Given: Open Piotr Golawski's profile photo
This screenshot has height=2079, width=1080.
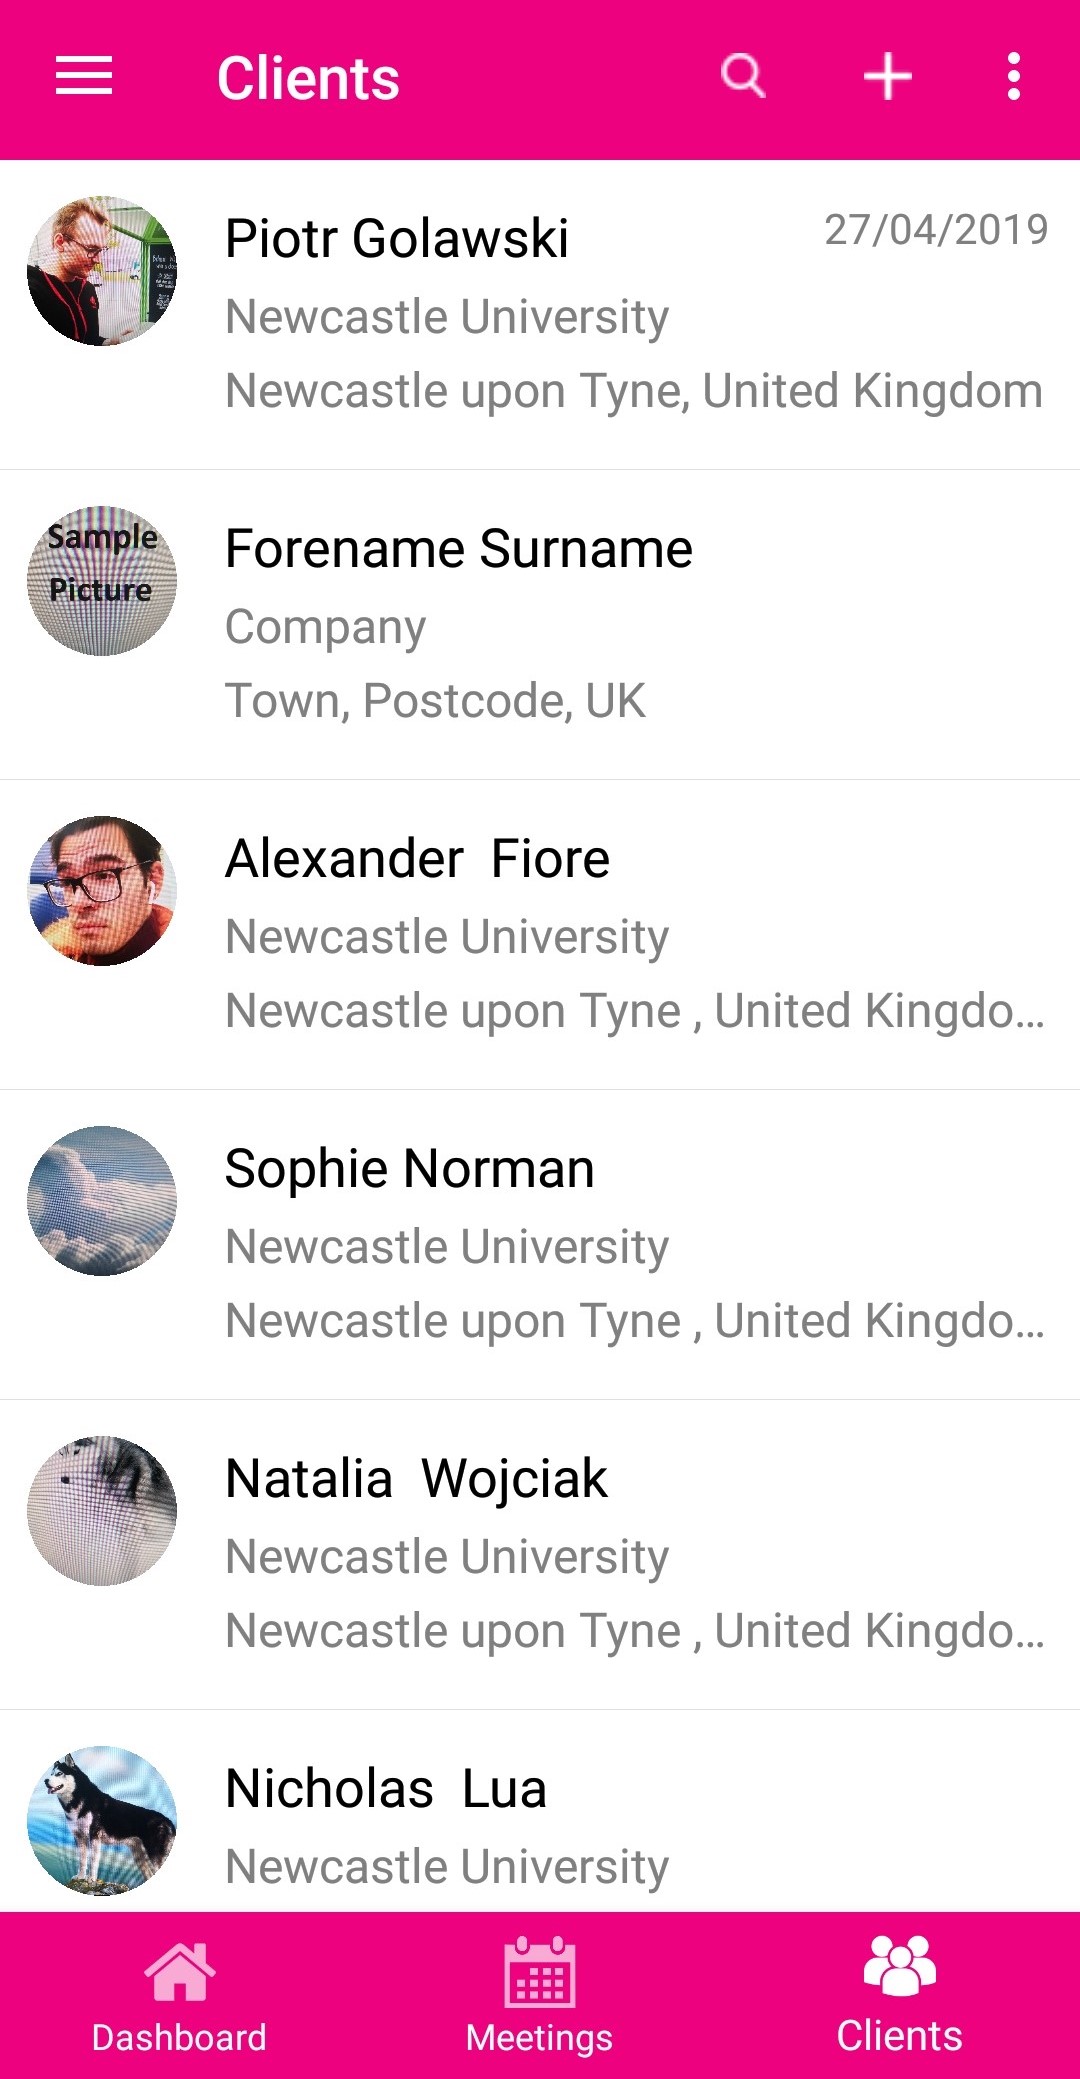Looking at the screenshot, I should tap(102, 271).
